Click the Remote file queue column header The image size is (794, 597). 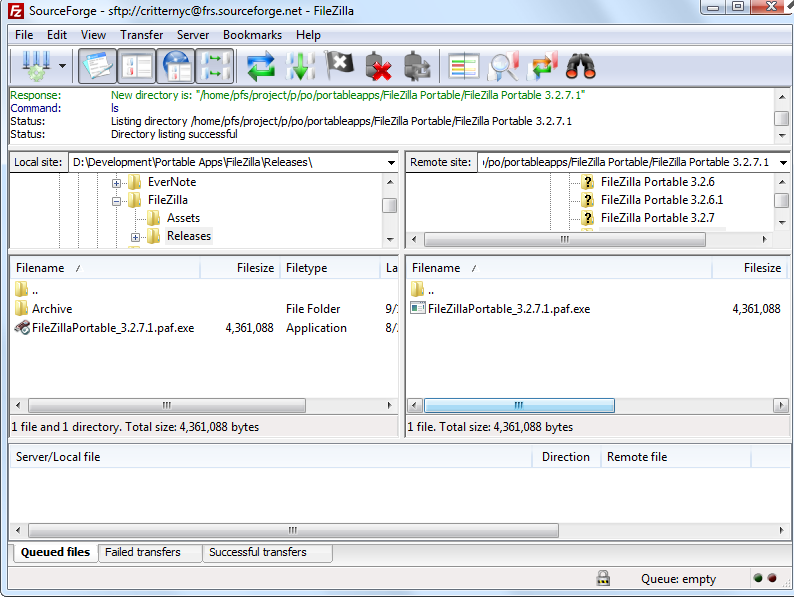pyautogui.click(x=676, y=457)
